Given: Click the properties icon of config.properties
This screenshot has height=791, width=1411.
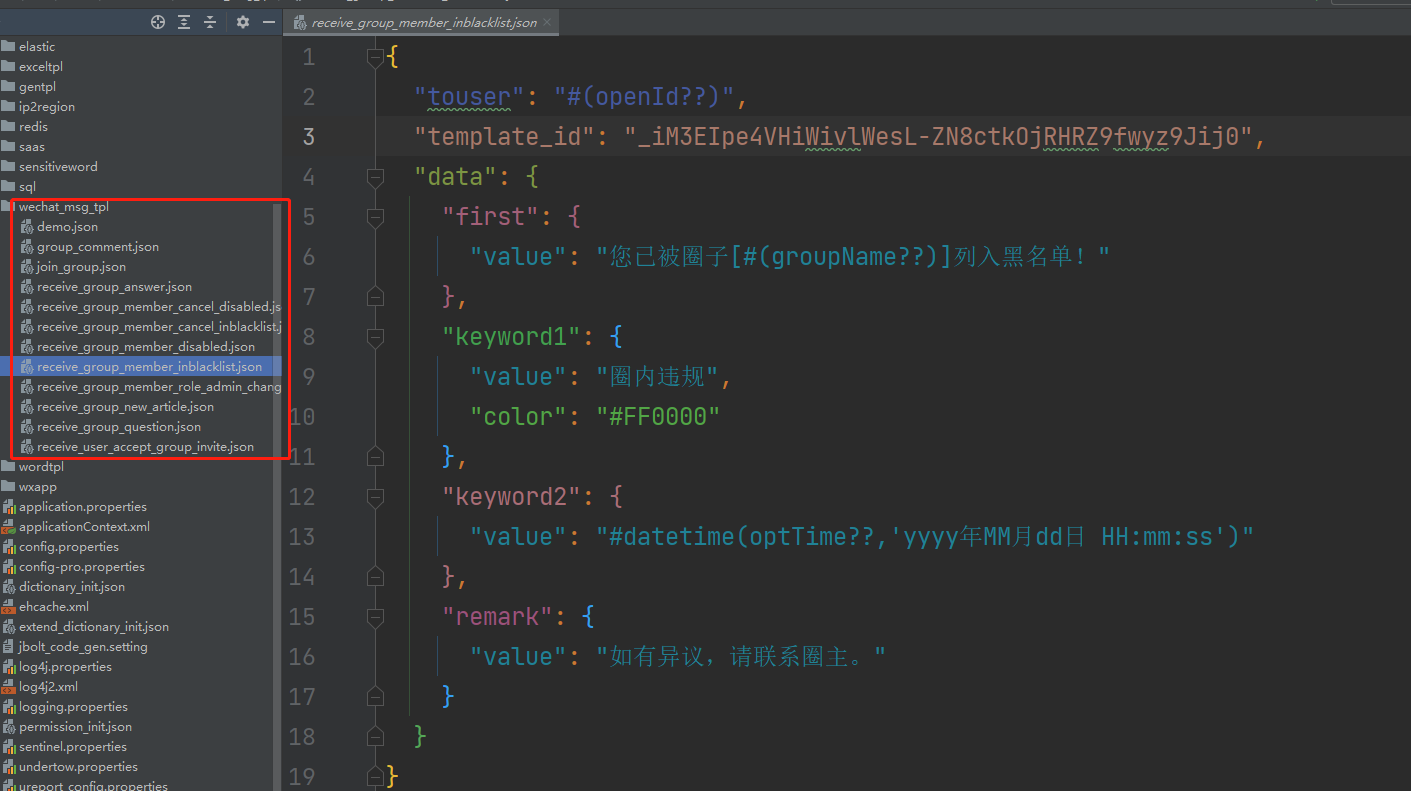Looking at the screenshot, I should 9,547.
